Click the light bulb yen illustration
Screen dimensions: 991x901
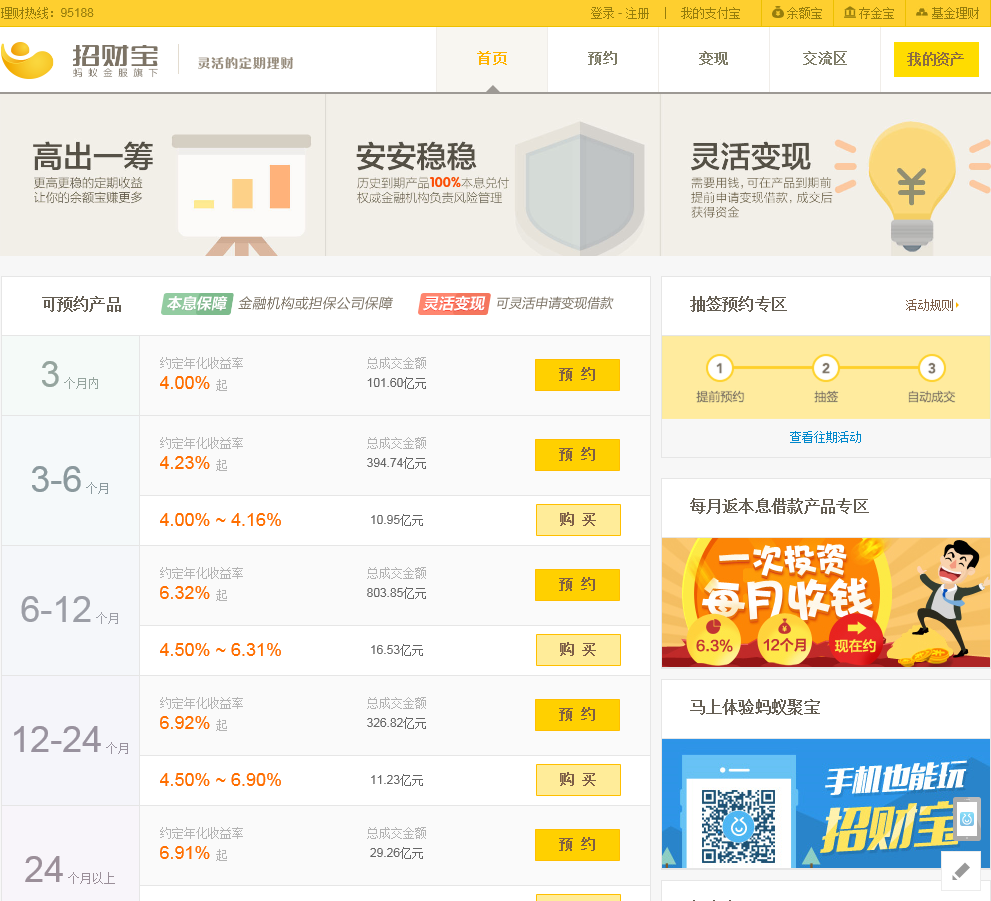911,187
